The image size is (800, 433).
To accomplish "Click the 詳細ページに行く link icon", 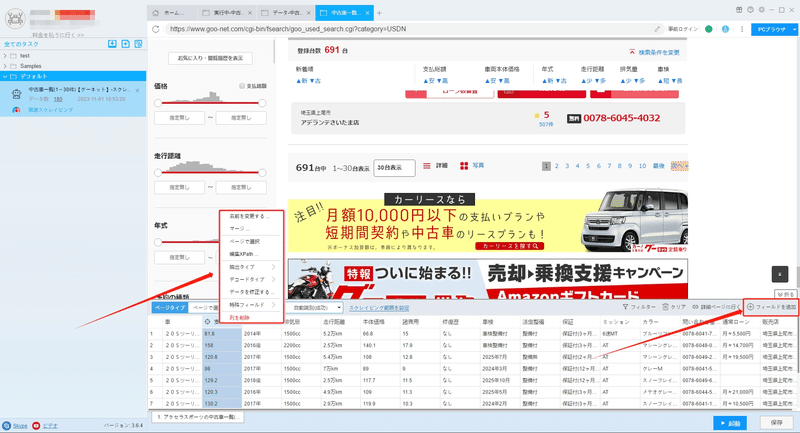I will [695, 307].
